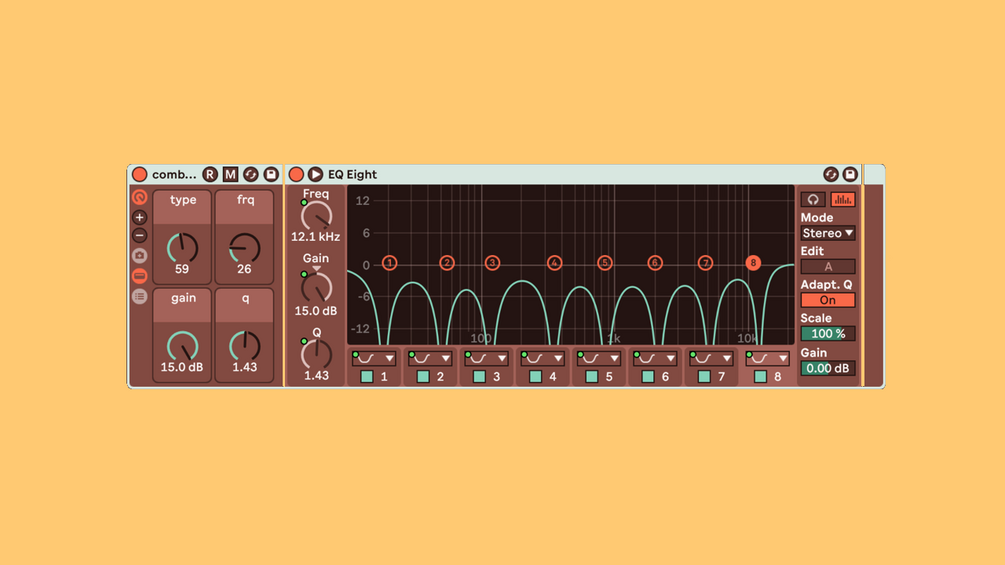Image resolution: width=1005 pixels, height=565 pixels.
Task: Open filter type dropdown for band 3
Action: pos(487,358)
